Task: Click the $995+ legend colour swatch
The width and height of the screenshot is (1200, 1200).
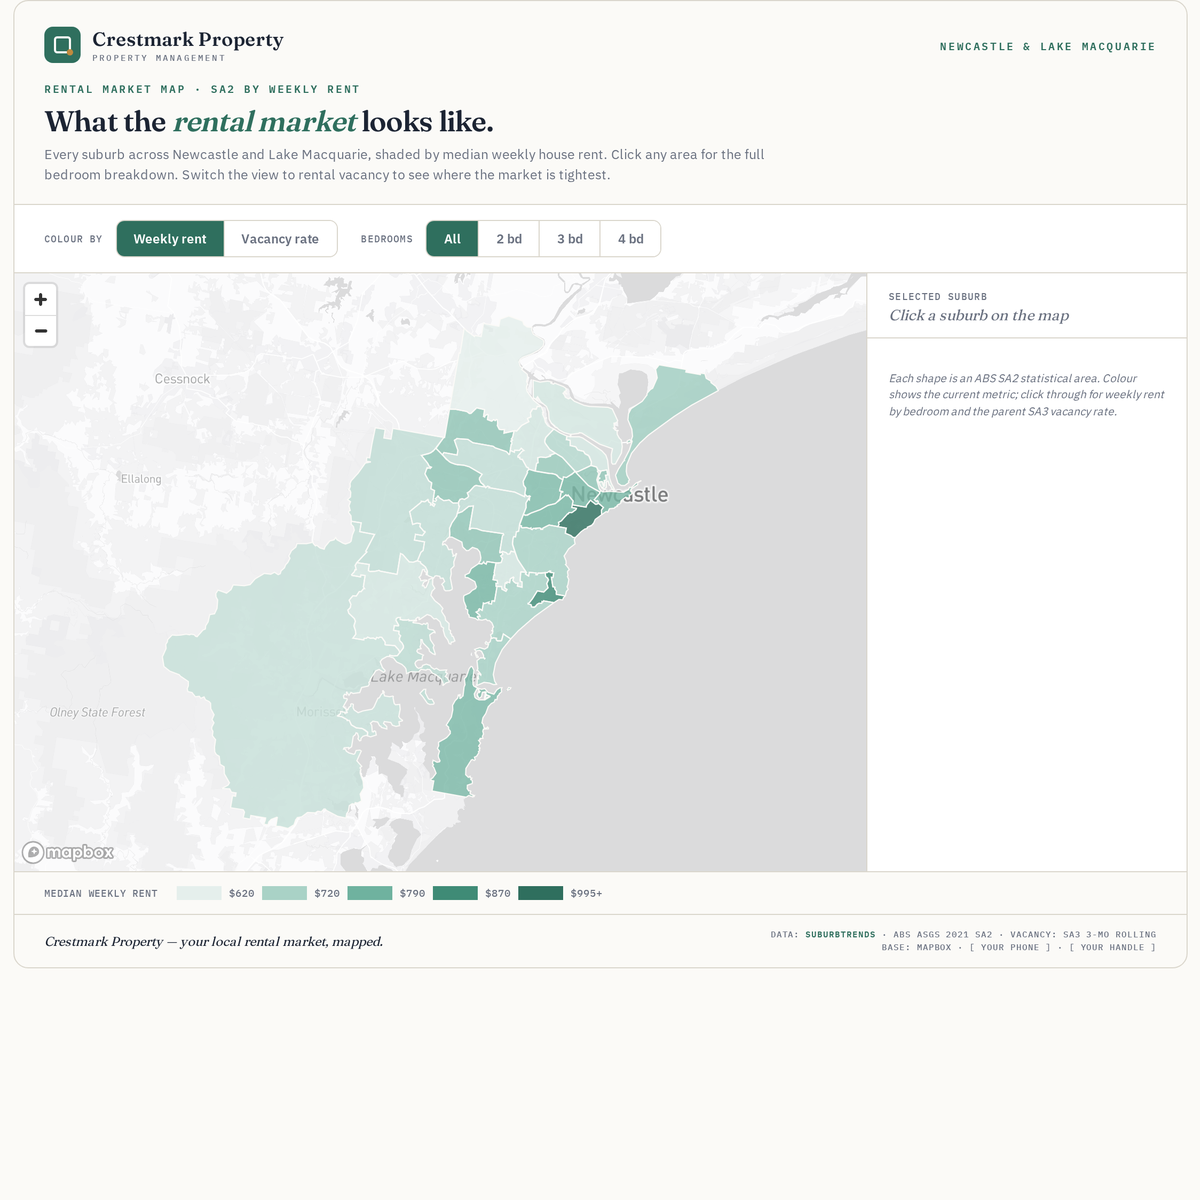Action: click(540, 893)
